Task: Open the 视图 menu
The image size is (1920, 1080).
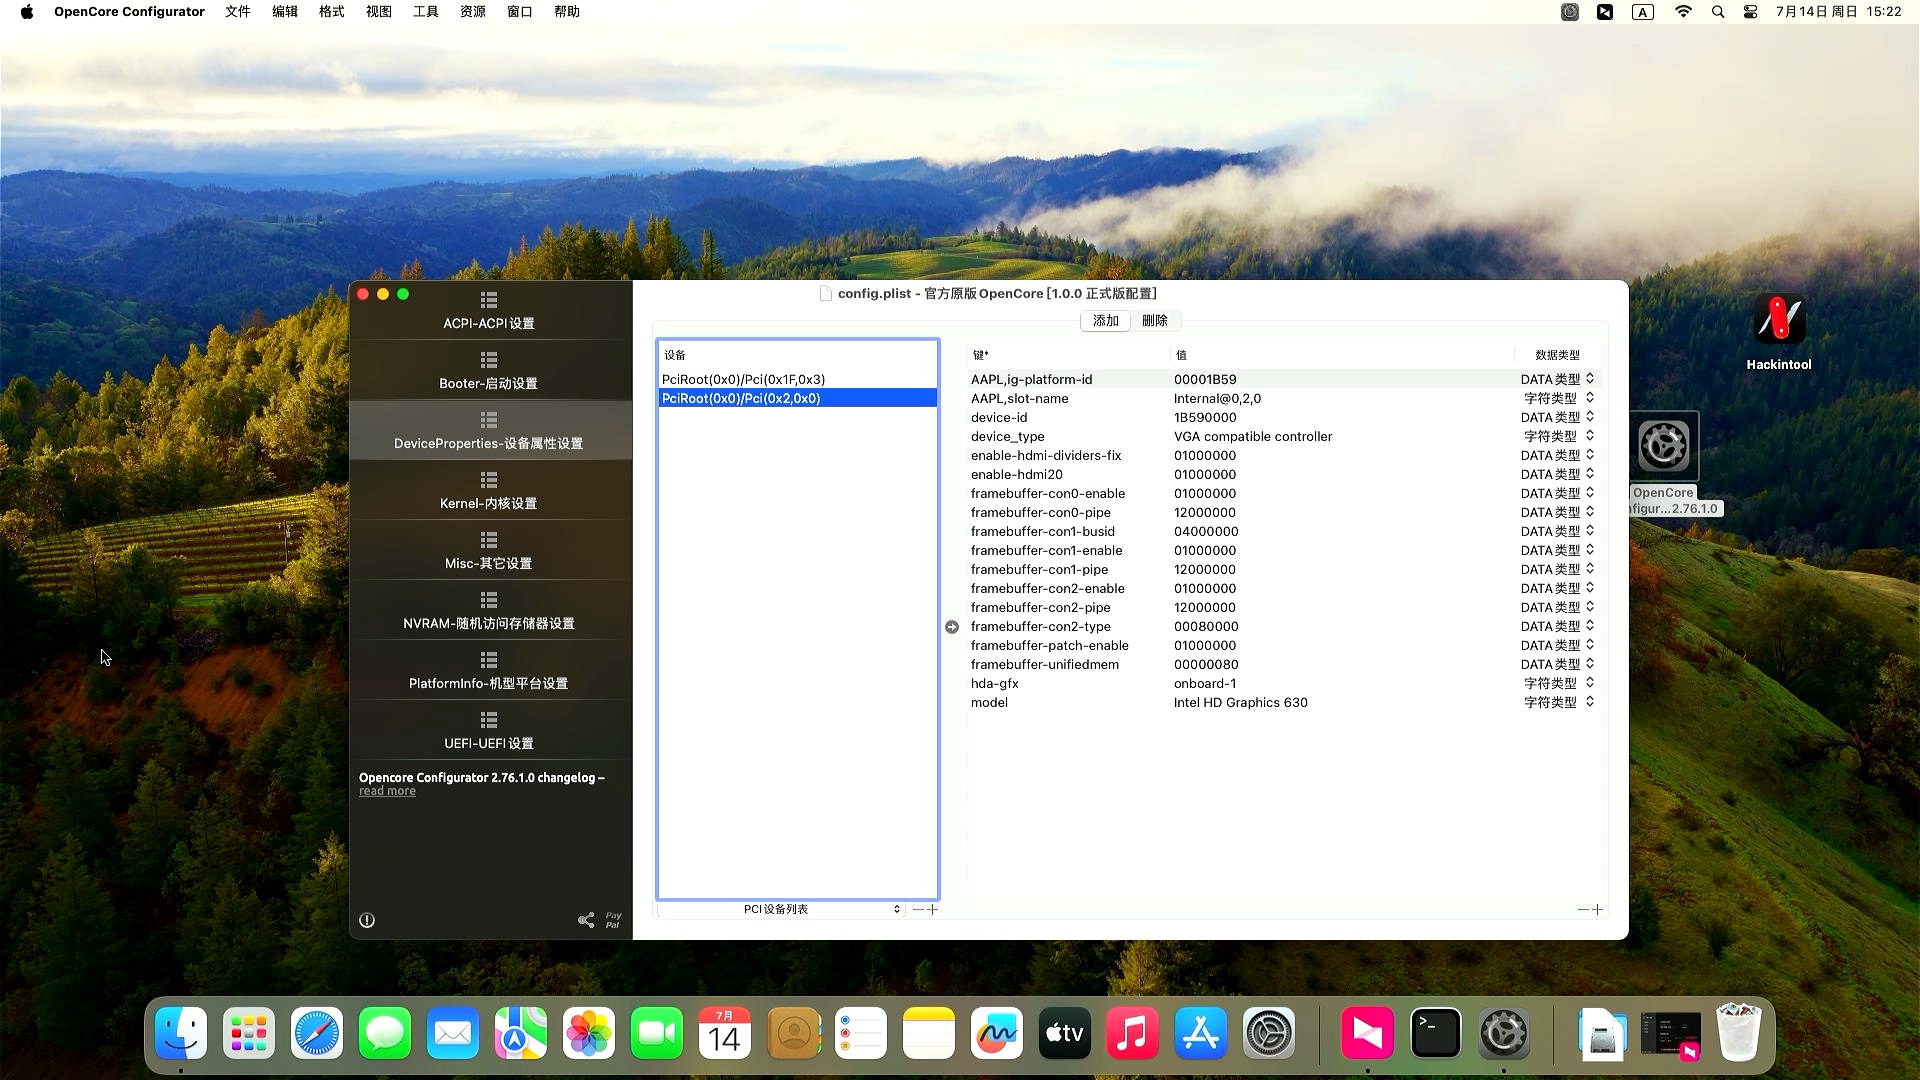Action: point(379,12)
